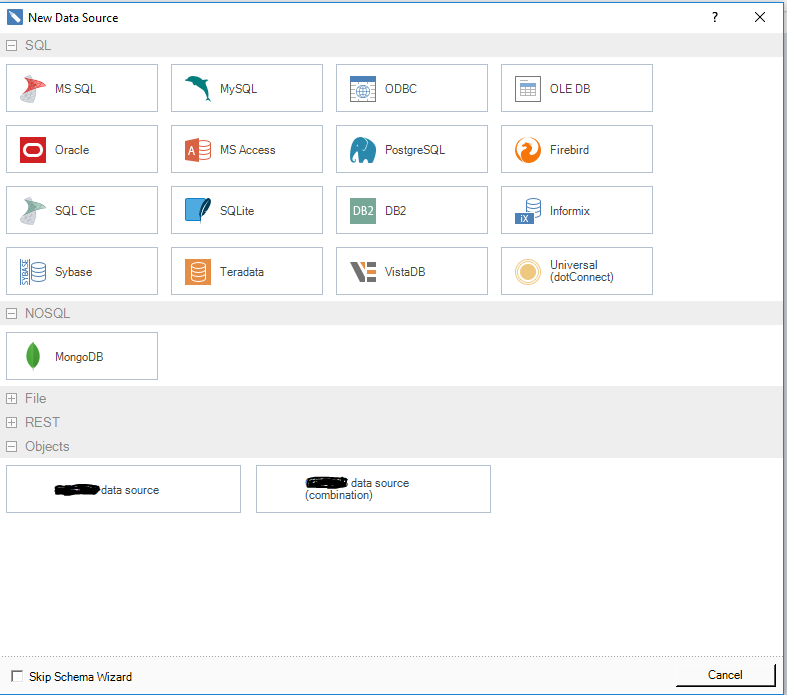Viewport: 787px width, 695px height.
Task: Close the New Data Source window
Action: click(760, 17)
